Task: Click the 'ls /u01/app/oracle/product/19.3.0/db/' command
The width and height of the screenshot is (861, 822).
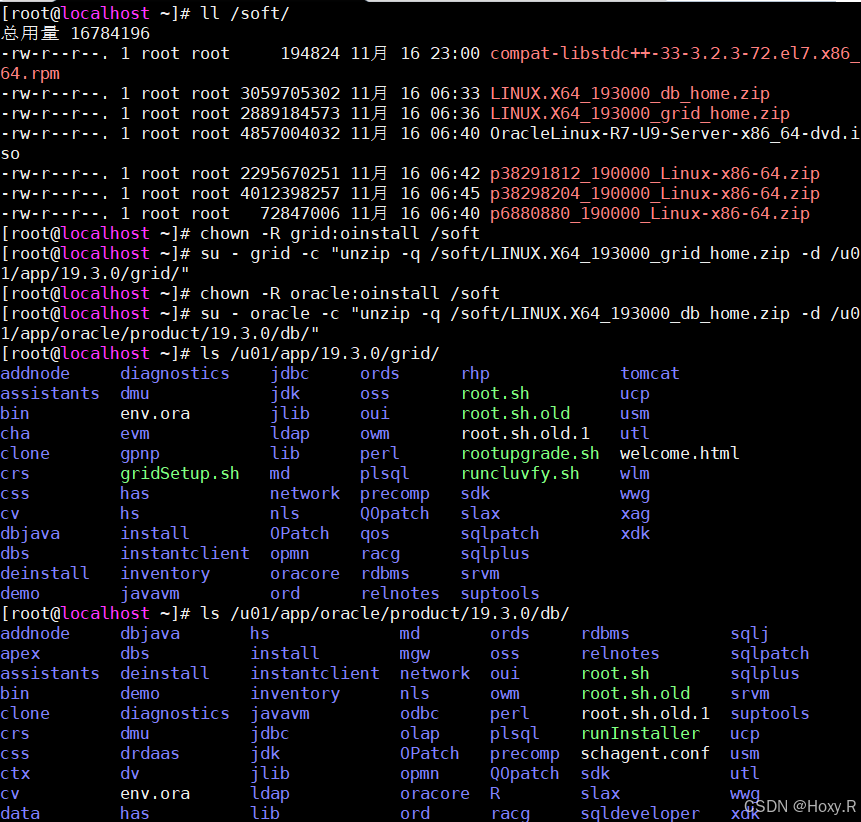Action: coord(385,613)
